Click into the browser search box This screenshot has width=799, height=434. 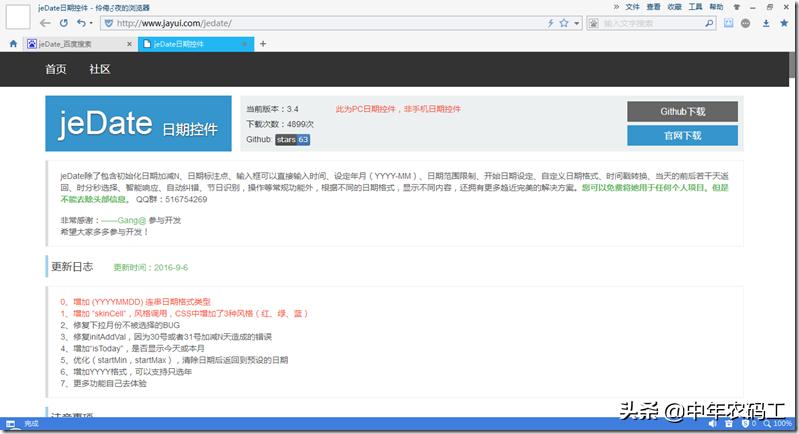tap(652, 23)
